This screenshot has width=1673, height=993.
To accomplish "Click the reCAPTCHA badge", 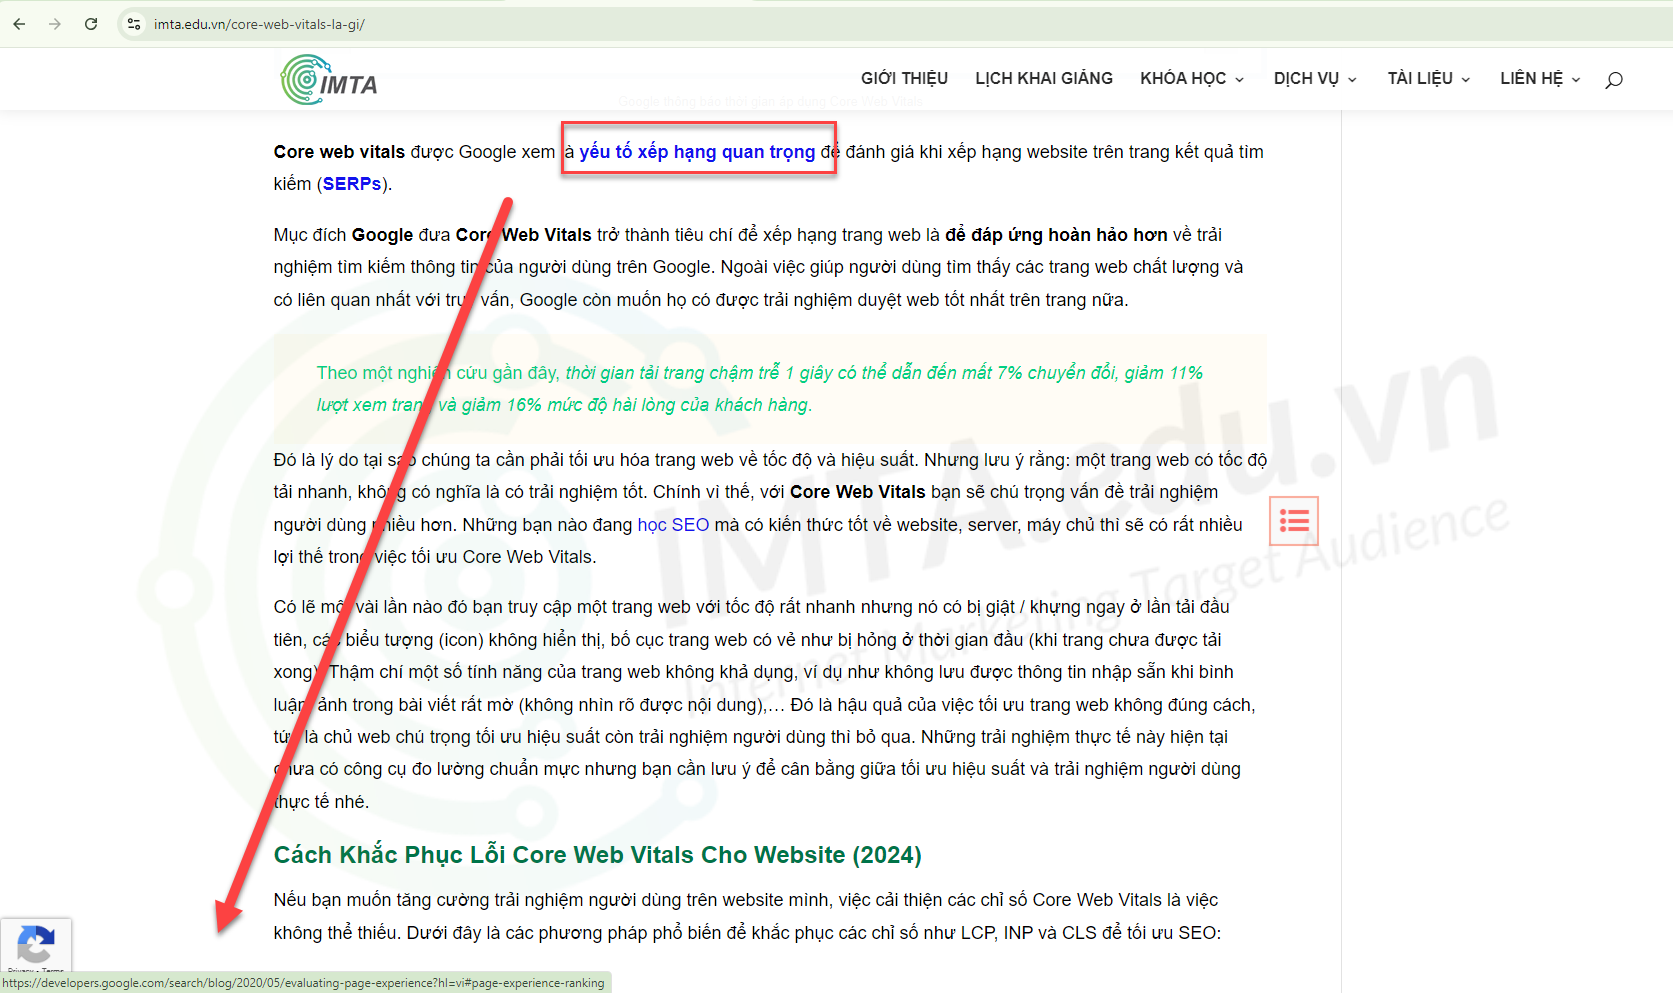I will pyautogui.click(x=36, y=945).
